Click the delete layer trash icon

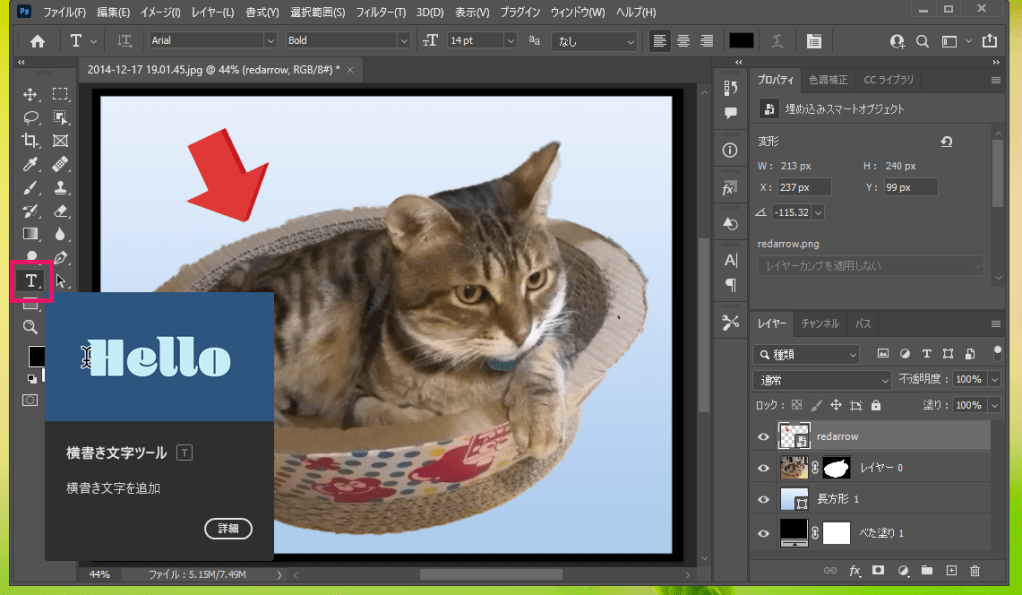(975, 570)
